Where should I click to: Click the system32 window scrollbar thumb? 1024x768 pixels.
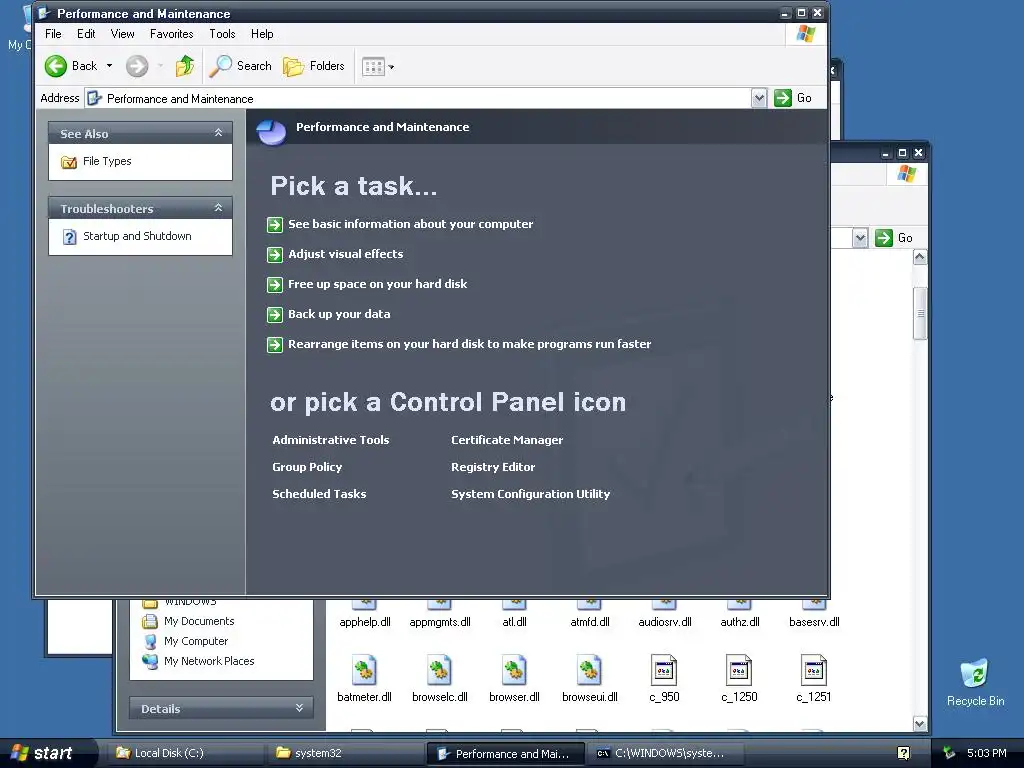(x=920, y=313)
